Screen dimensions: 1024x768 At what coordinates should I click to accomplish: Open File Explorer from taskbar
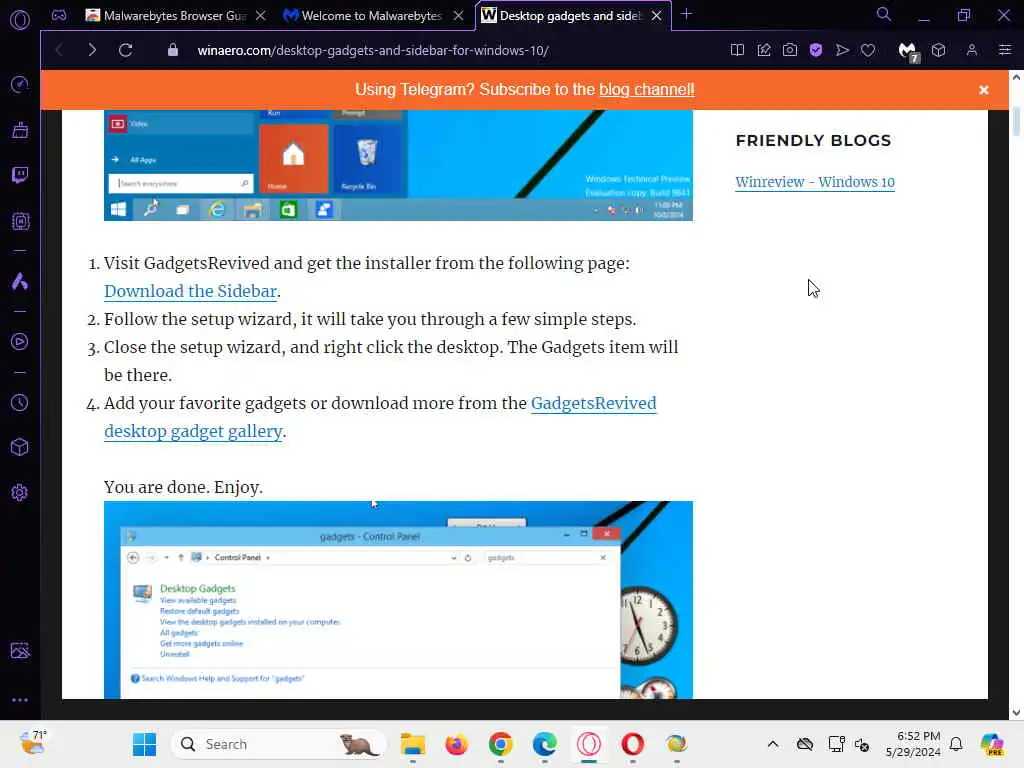click(413, 744)
